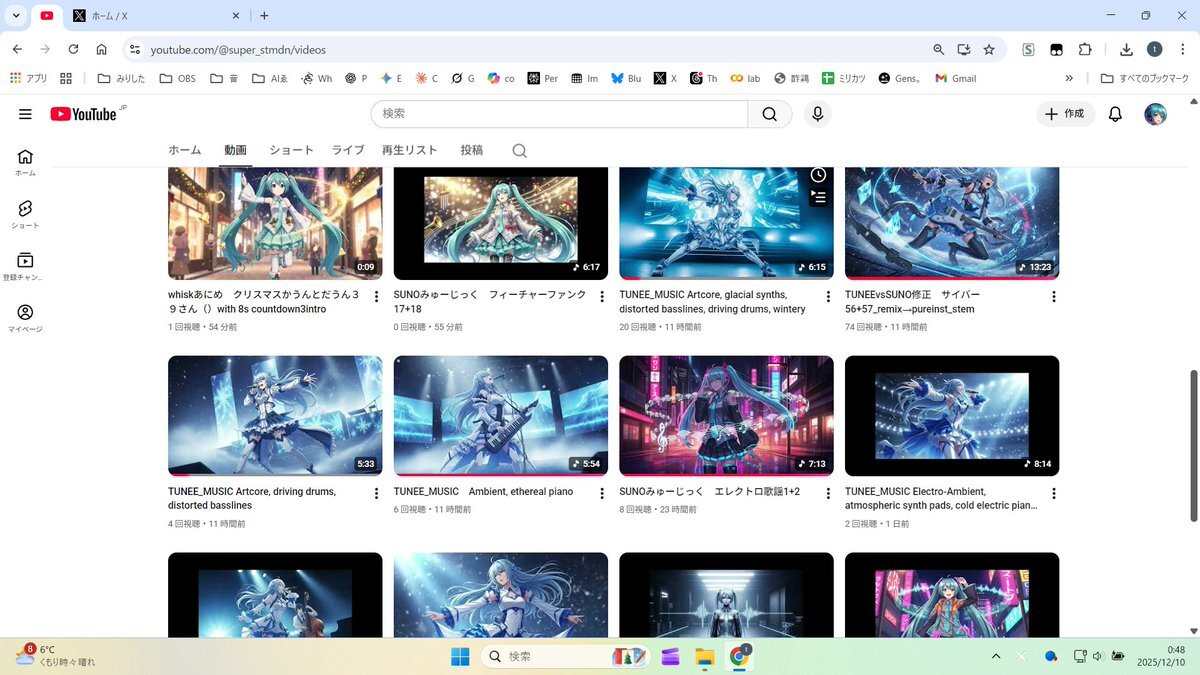
Task: Open subscriptions in the left sidebar
Action: (25, 265)
